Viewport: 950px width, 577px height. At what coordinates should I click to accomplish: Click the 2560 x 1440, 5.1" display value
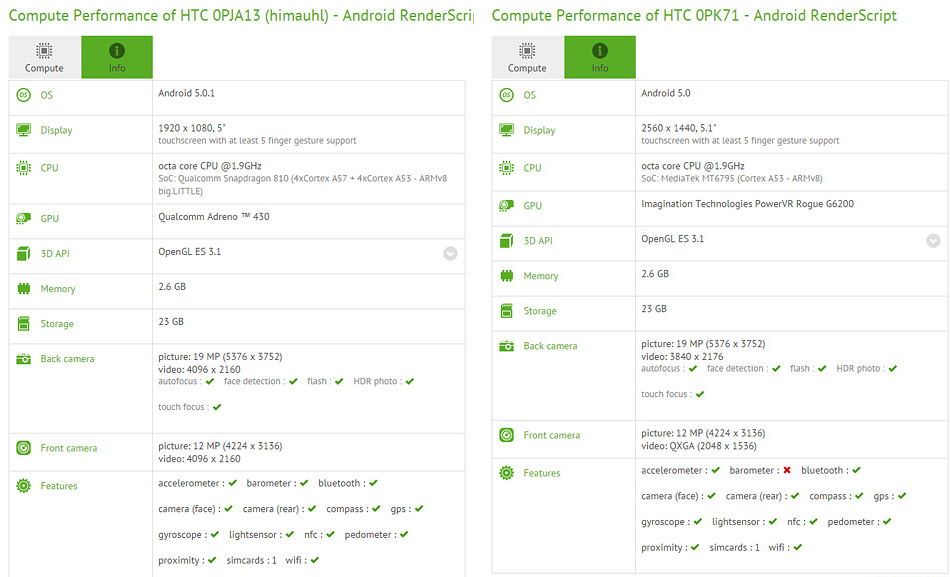pyautogui.click(x=679, y=128)
